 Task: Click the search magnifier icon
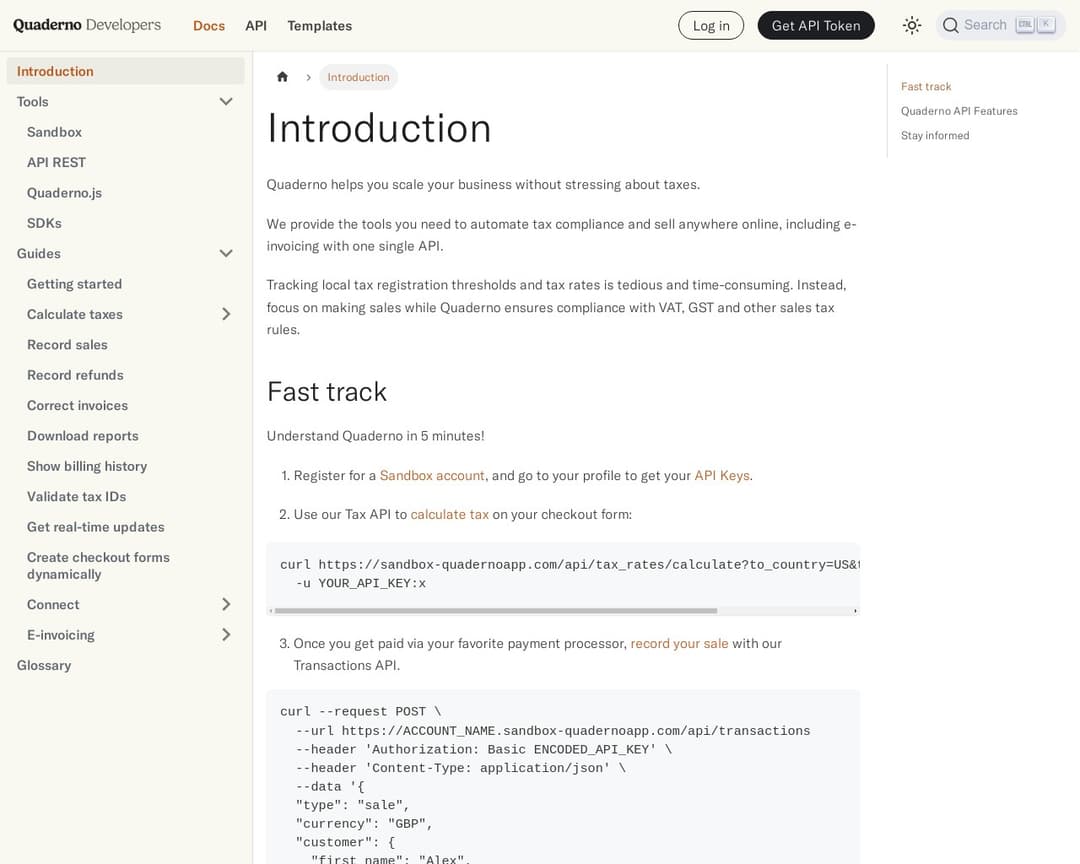coord(951,25)
